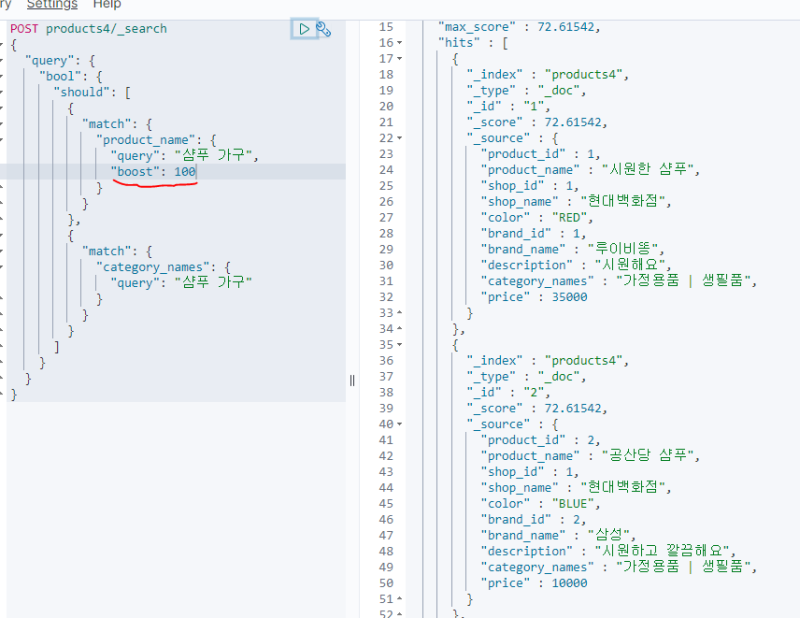The height and width of the screenshot is (618, 800).
Task: Click the fold-end marker at line 33
Action: click(x=400, y=313)
